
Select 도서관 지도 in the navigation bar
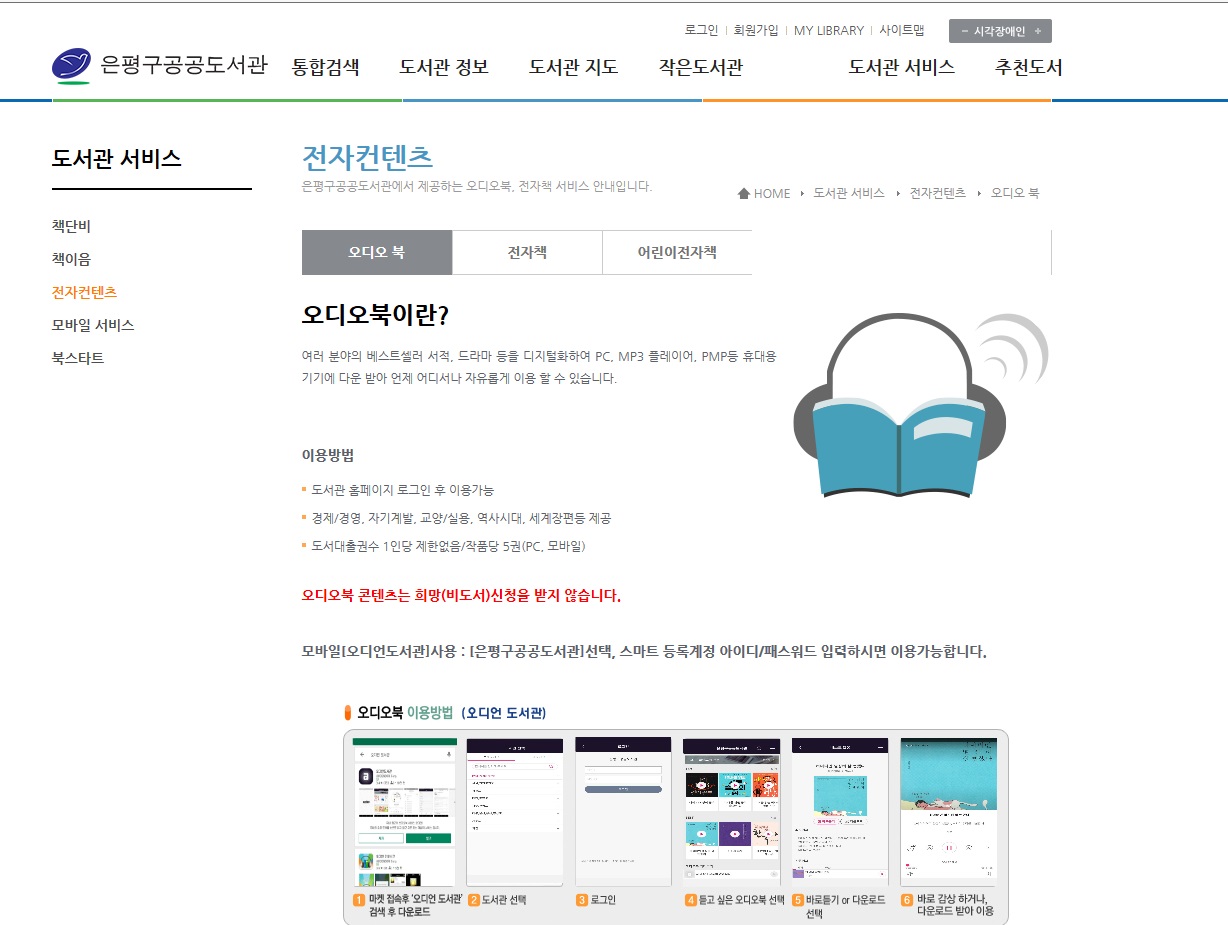(573, 68)
